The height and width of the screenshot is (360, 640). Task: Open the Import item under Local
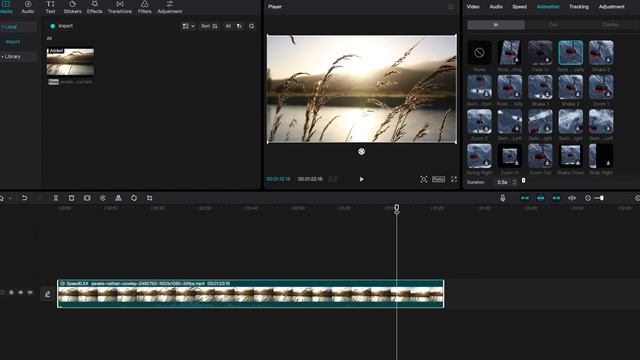13,42
